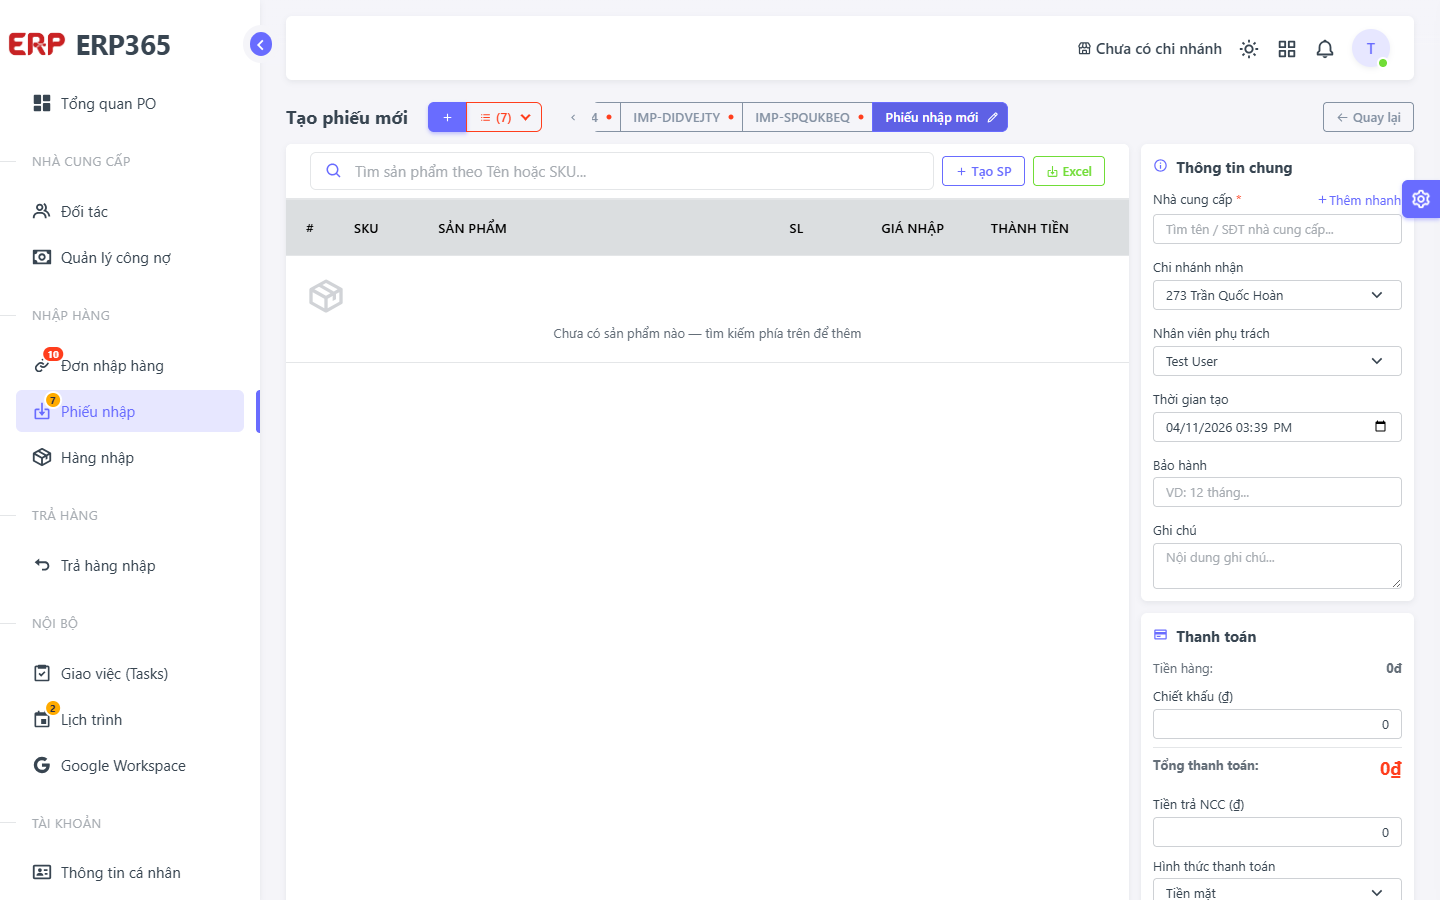Expand the (7) open slips dropdown
Image resolution: width=1440 pixels, height=900 pixels.
point(504,117)
